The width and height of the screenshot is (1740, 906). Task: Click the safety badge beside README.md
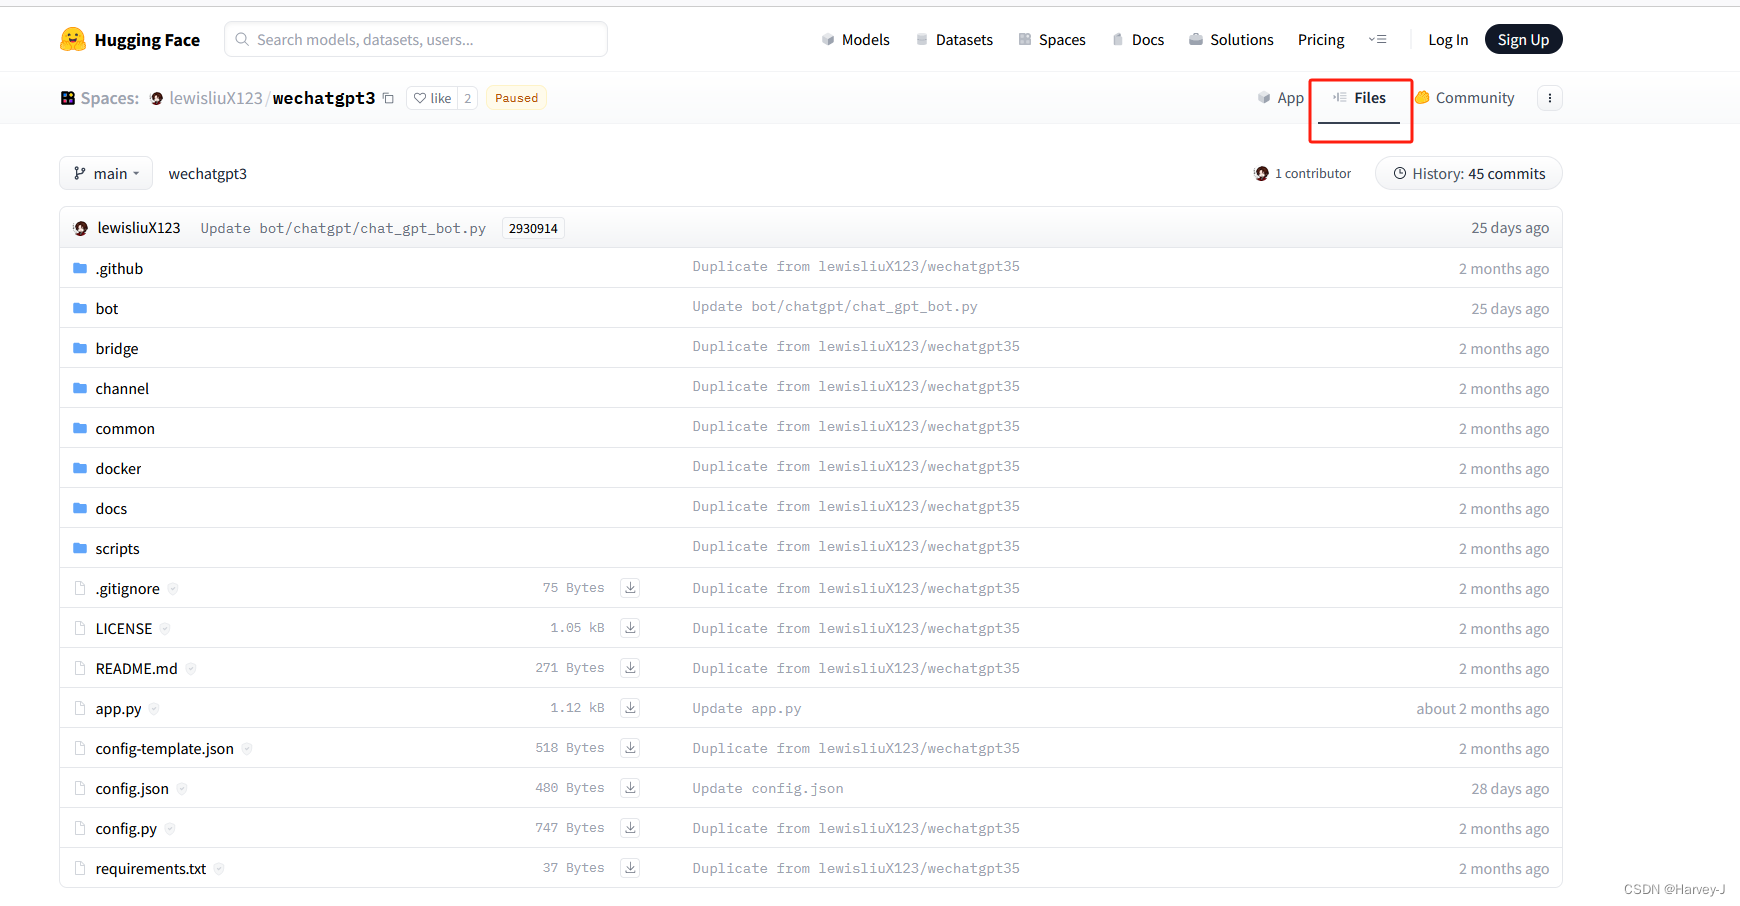coord(191,669)
